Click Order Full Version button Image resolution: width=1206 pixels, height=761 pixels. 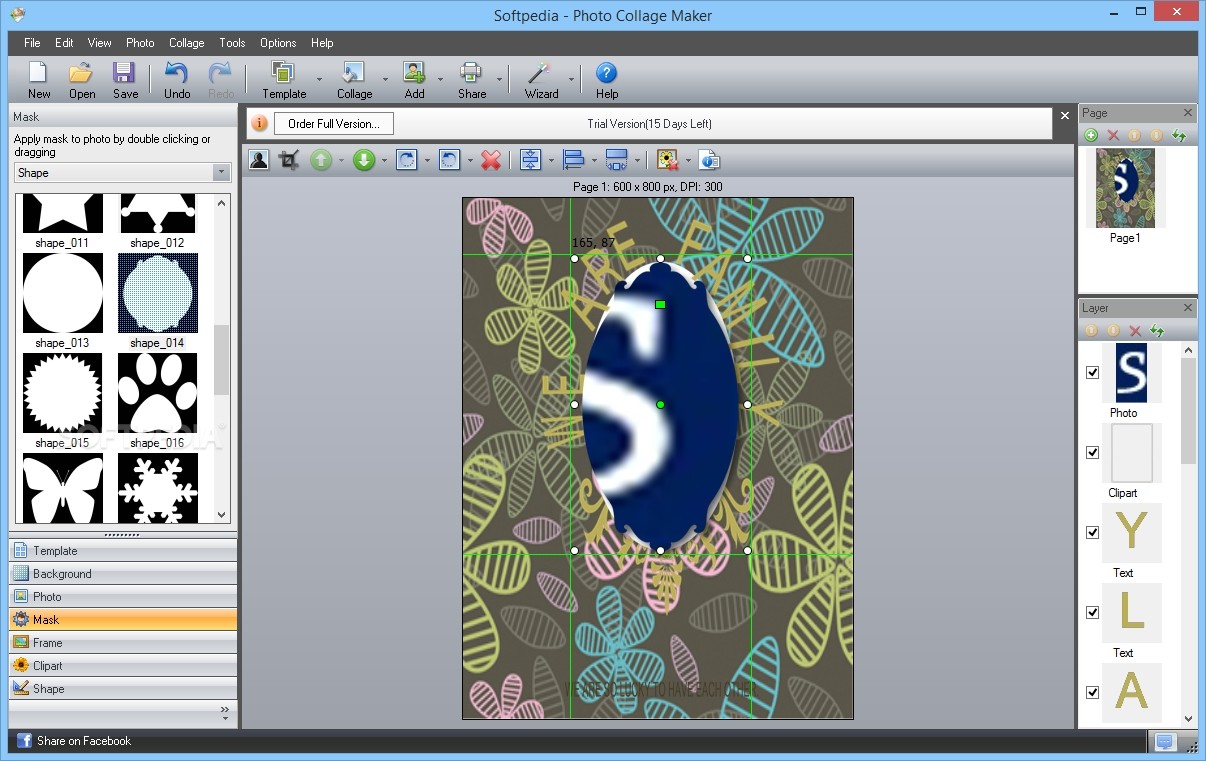334,124
